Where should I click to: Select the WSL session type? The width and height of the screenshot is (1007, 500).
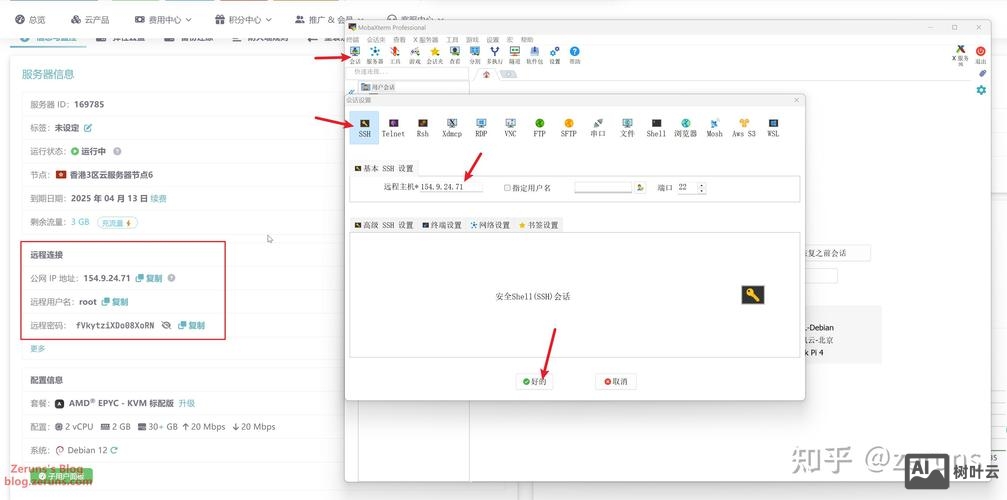pyautogui.click(x=773, y=128)
